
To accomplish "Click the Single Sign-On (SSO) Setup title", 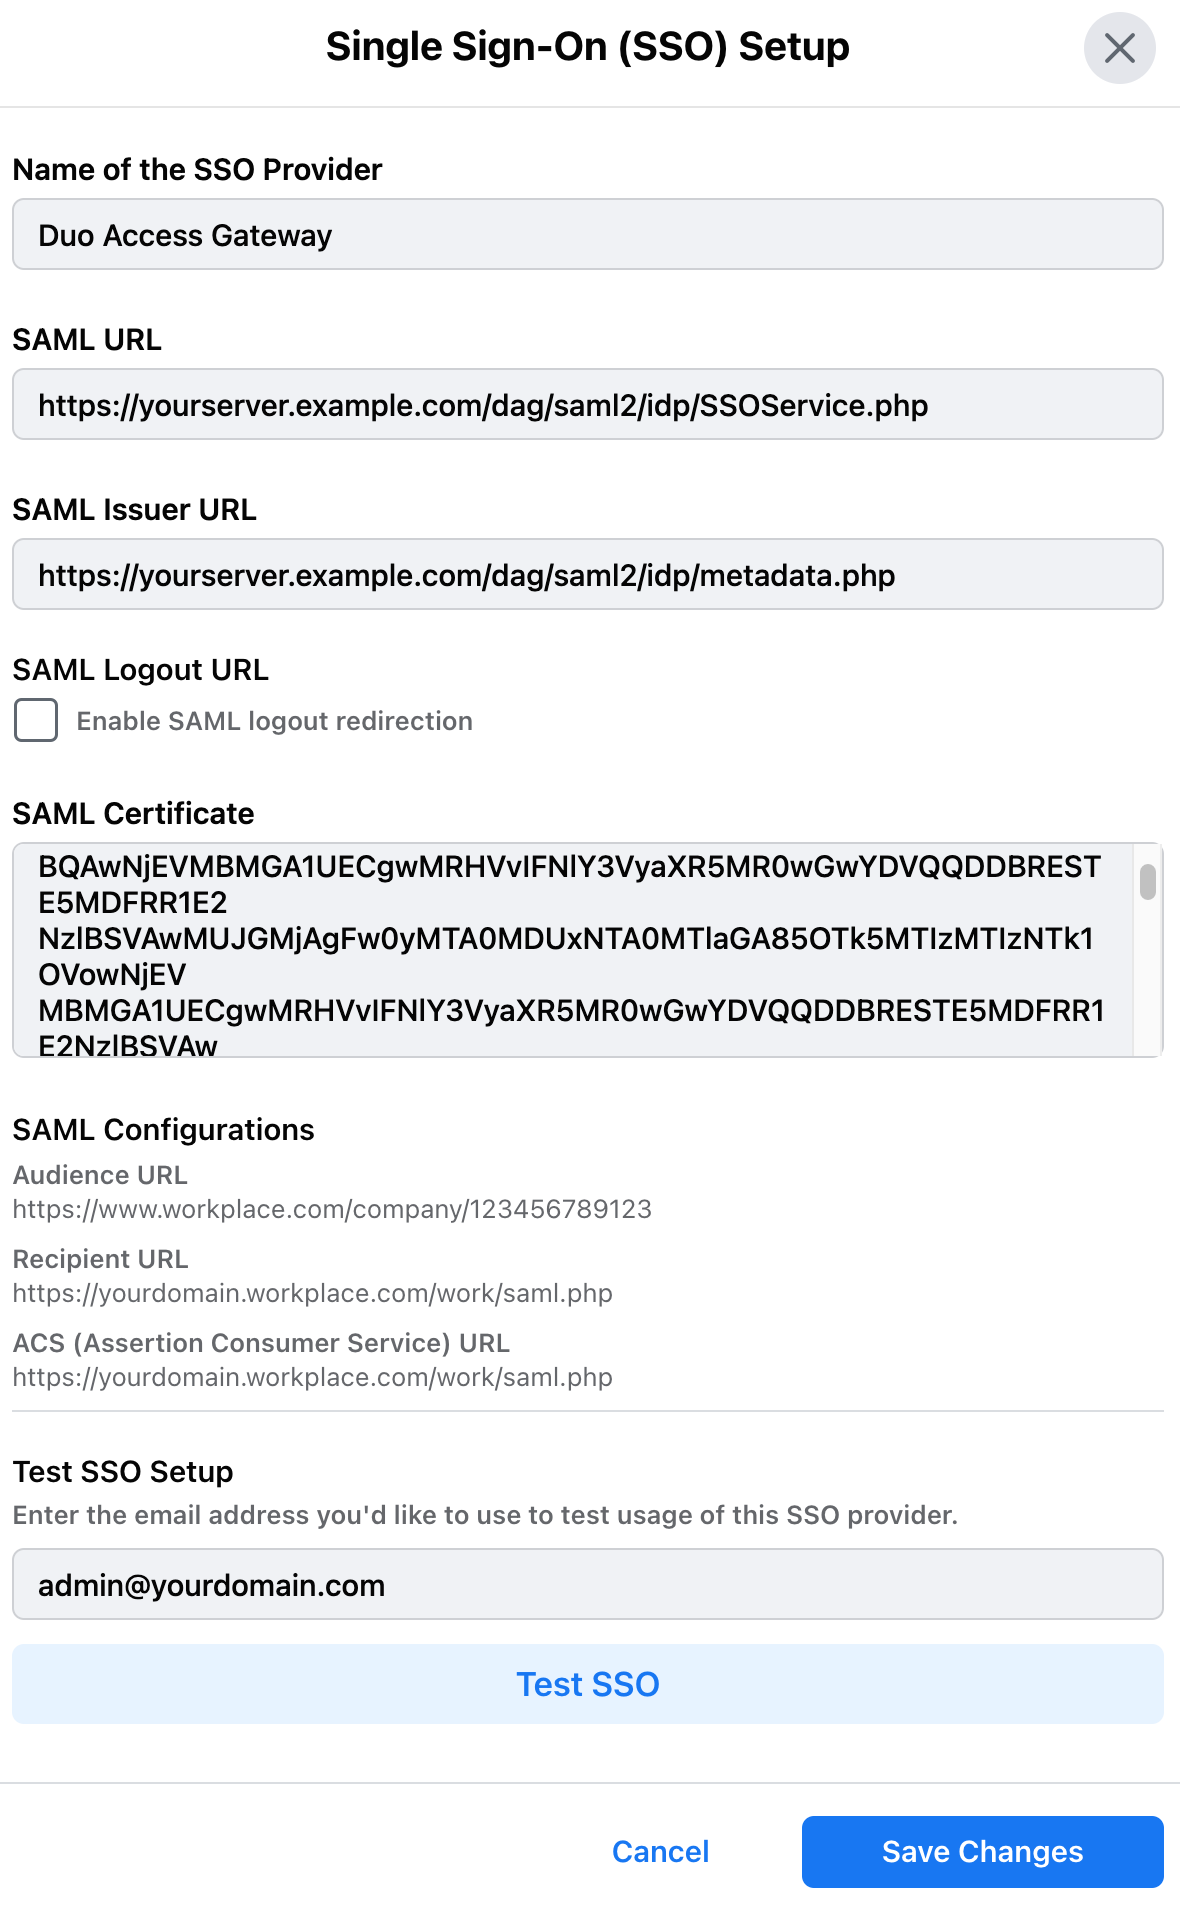I will (x=587, y=47).
